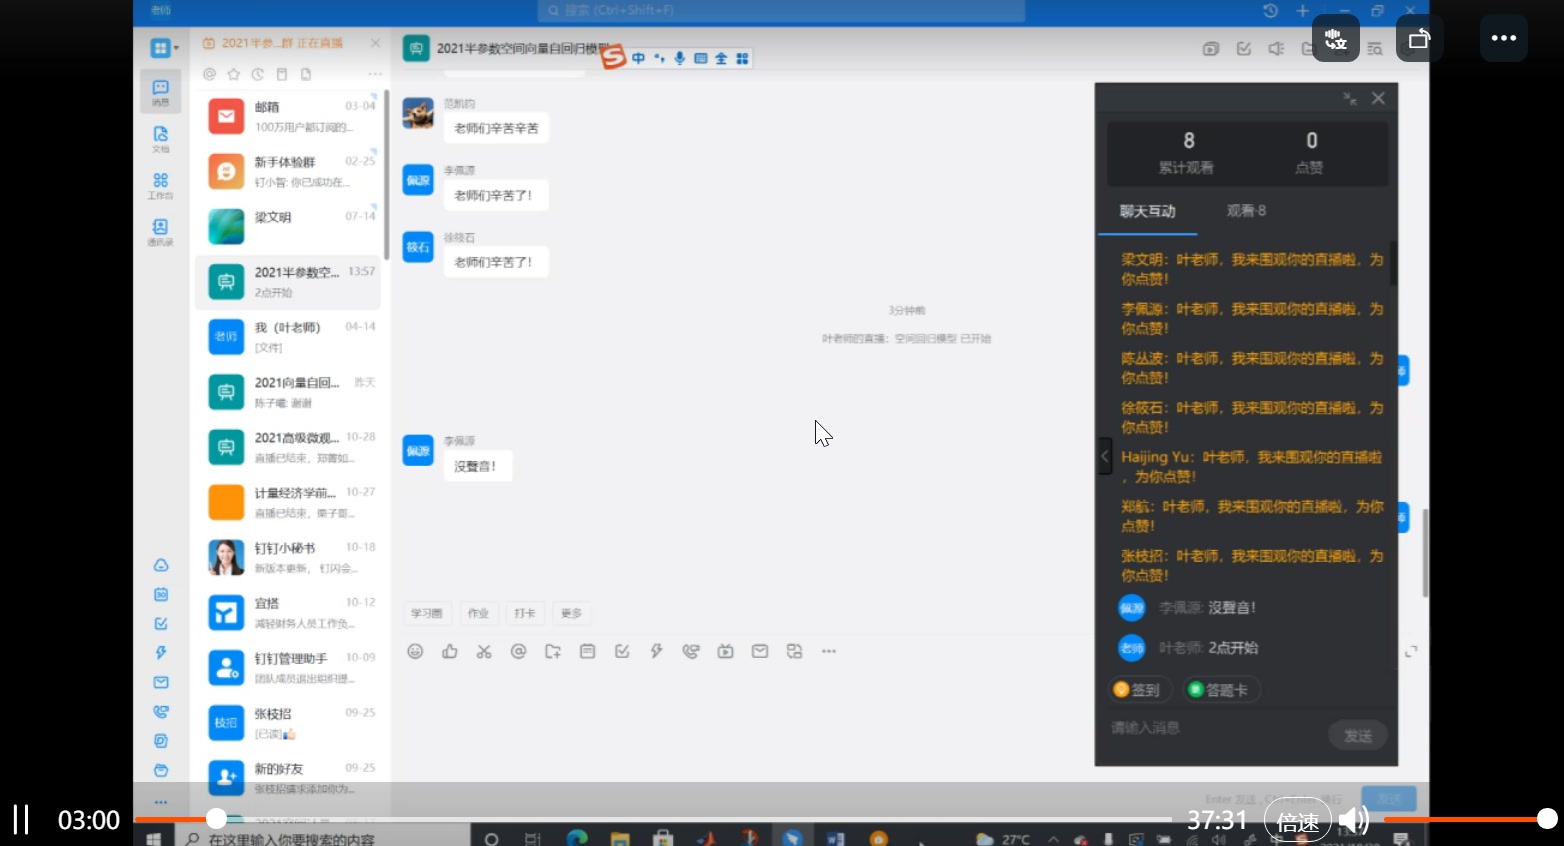Toggle Sogou input 中 language mode

638,58
